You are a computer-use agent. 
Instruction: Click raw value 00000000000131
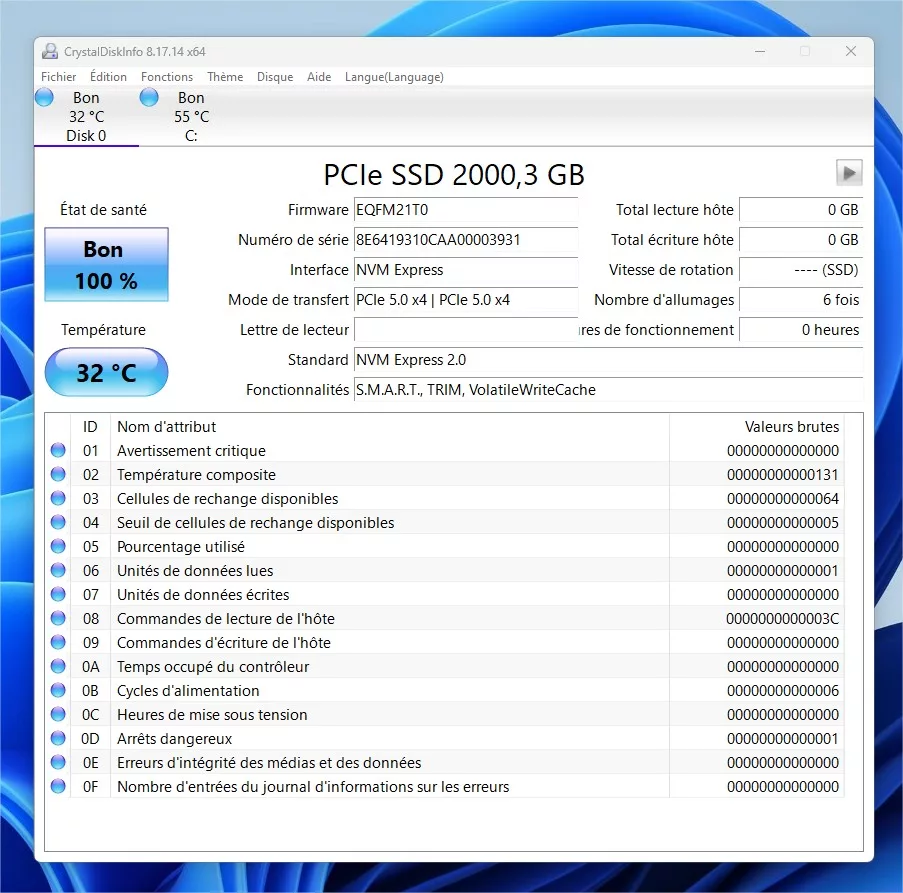click(x=783, y=475)
